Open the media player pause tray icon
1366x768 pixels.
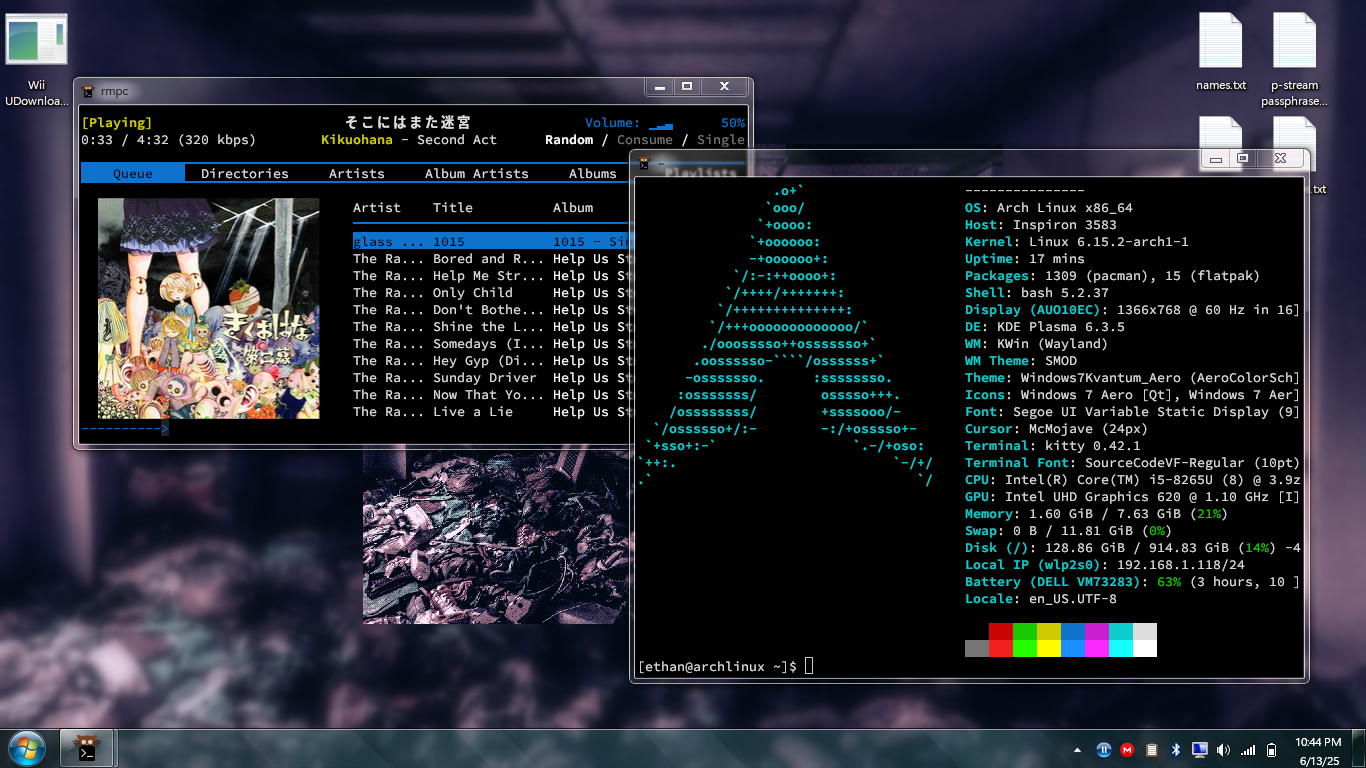tap(1104, 750)
